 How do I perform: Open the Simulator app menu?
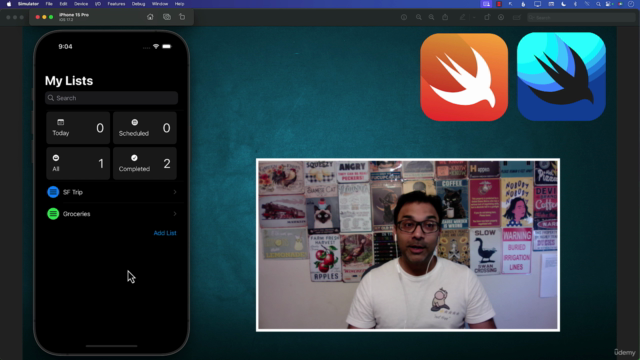coord(28,4)
